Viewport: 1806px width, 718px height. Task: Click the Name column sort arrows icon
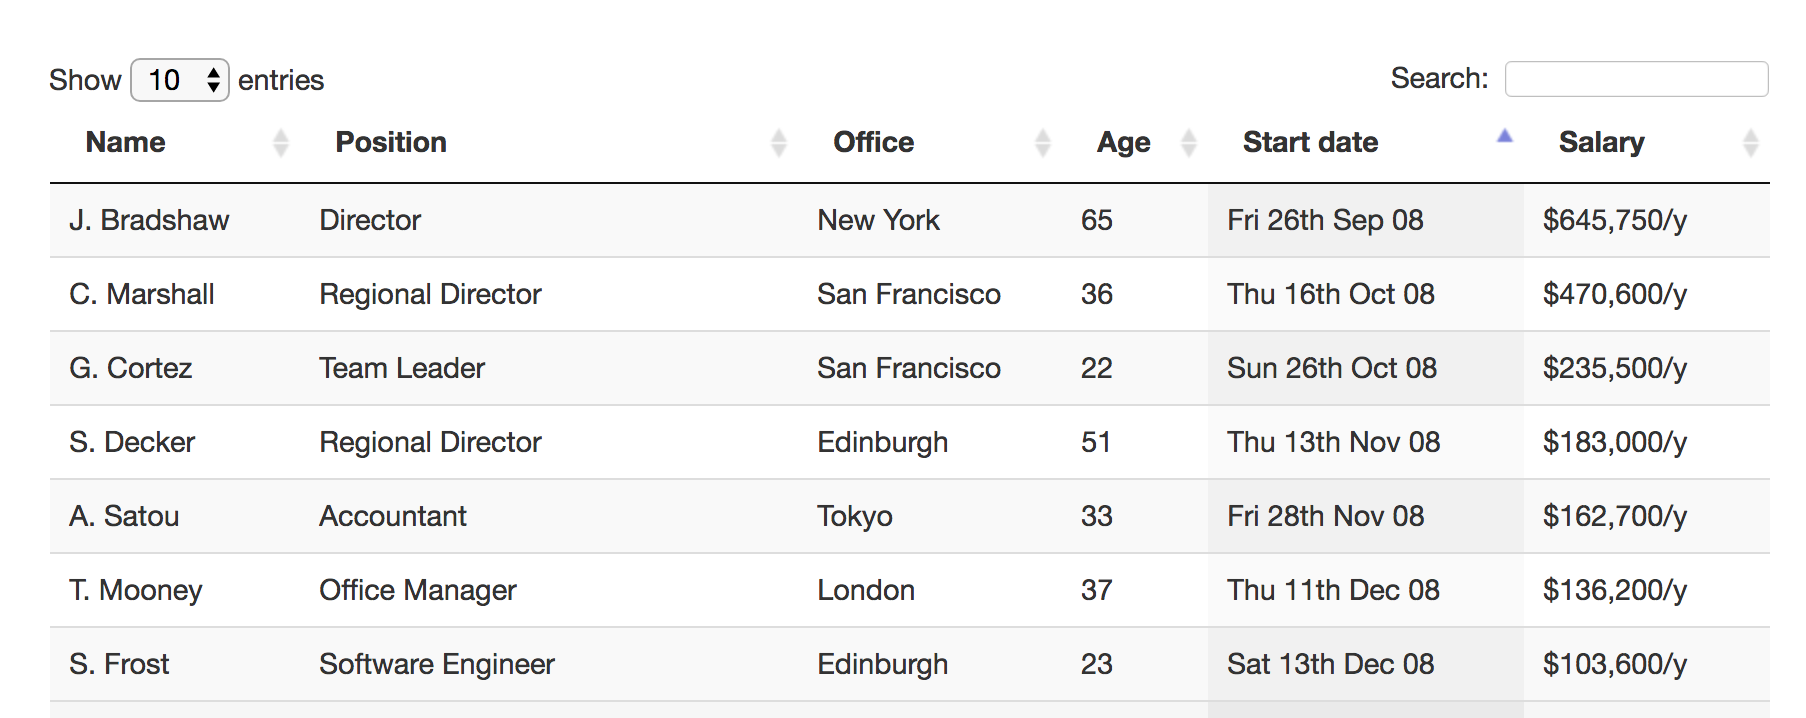point(281,143)
